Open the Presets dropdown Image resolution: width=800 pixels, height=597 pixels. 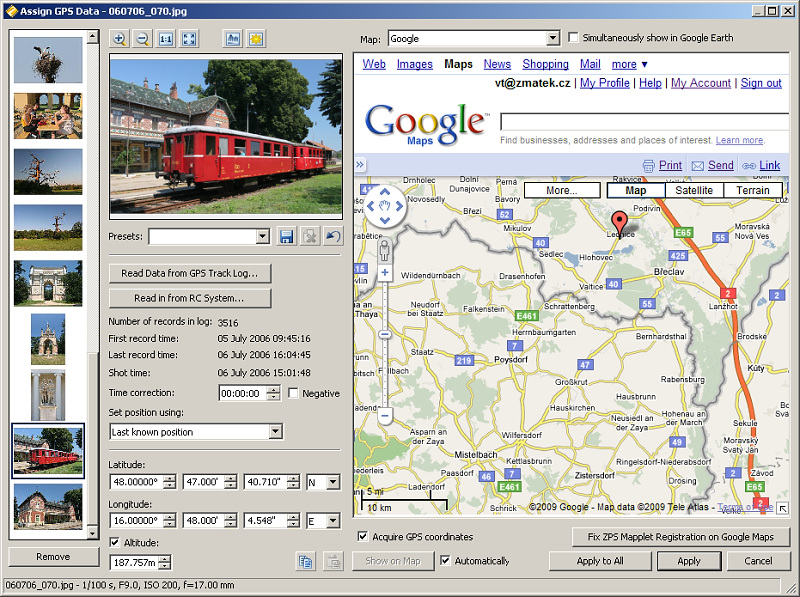(x=262, y=236)
